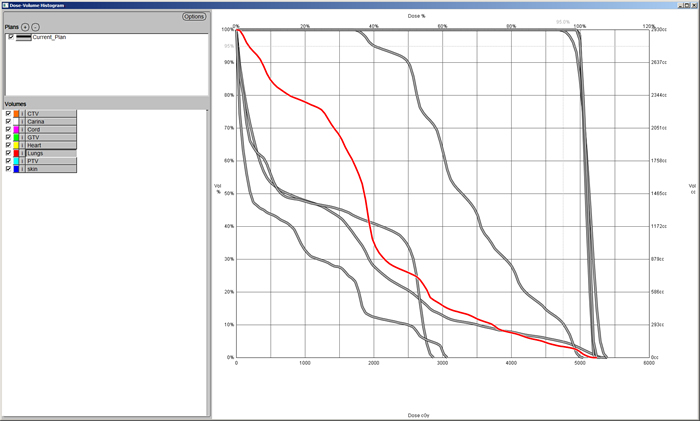Click the remove plan minus icon
The height and width of the screenshot is (421, 700).
coord(35,27)
